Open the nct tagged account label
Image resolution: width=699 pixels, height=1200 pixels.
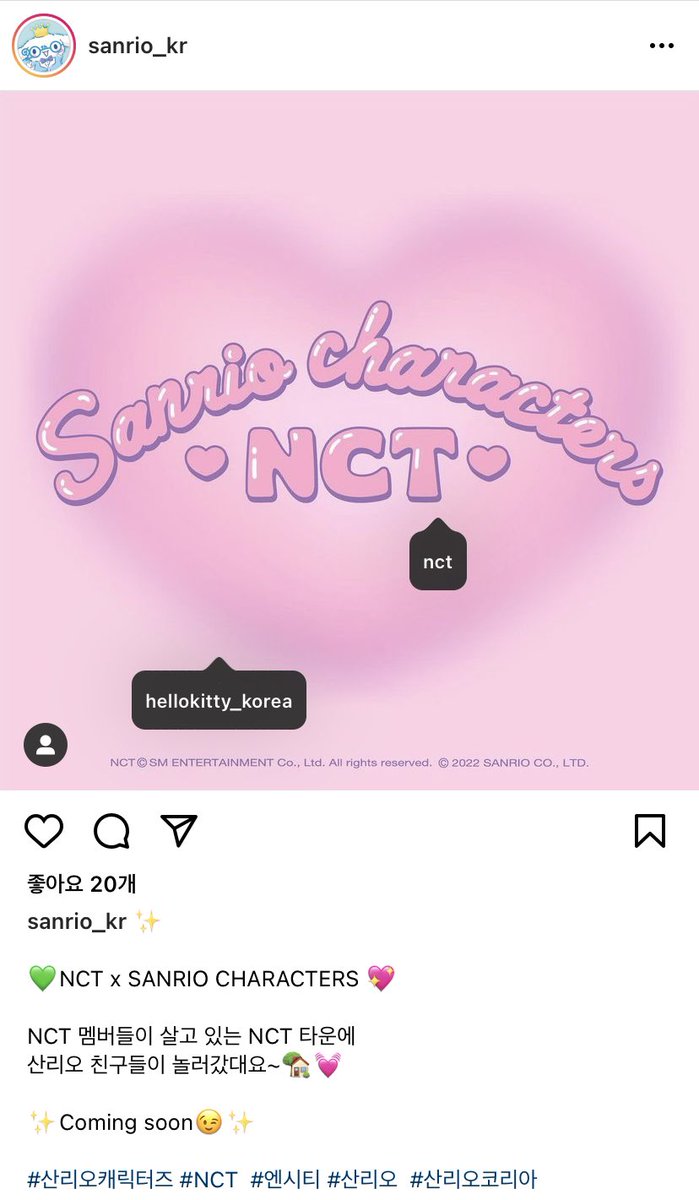point(438,562)
